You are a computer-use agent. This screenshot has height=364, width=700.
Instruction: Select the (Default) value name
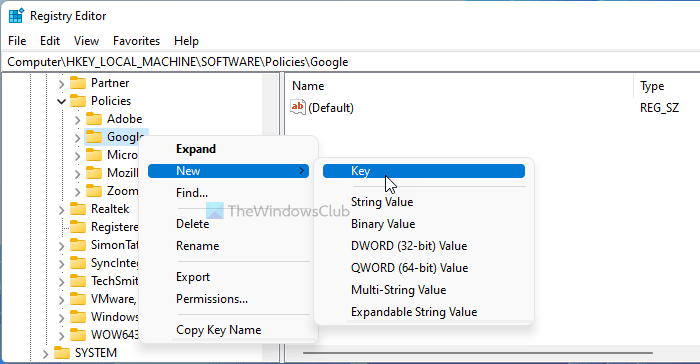pyautogui.click(x=331, y=108)
